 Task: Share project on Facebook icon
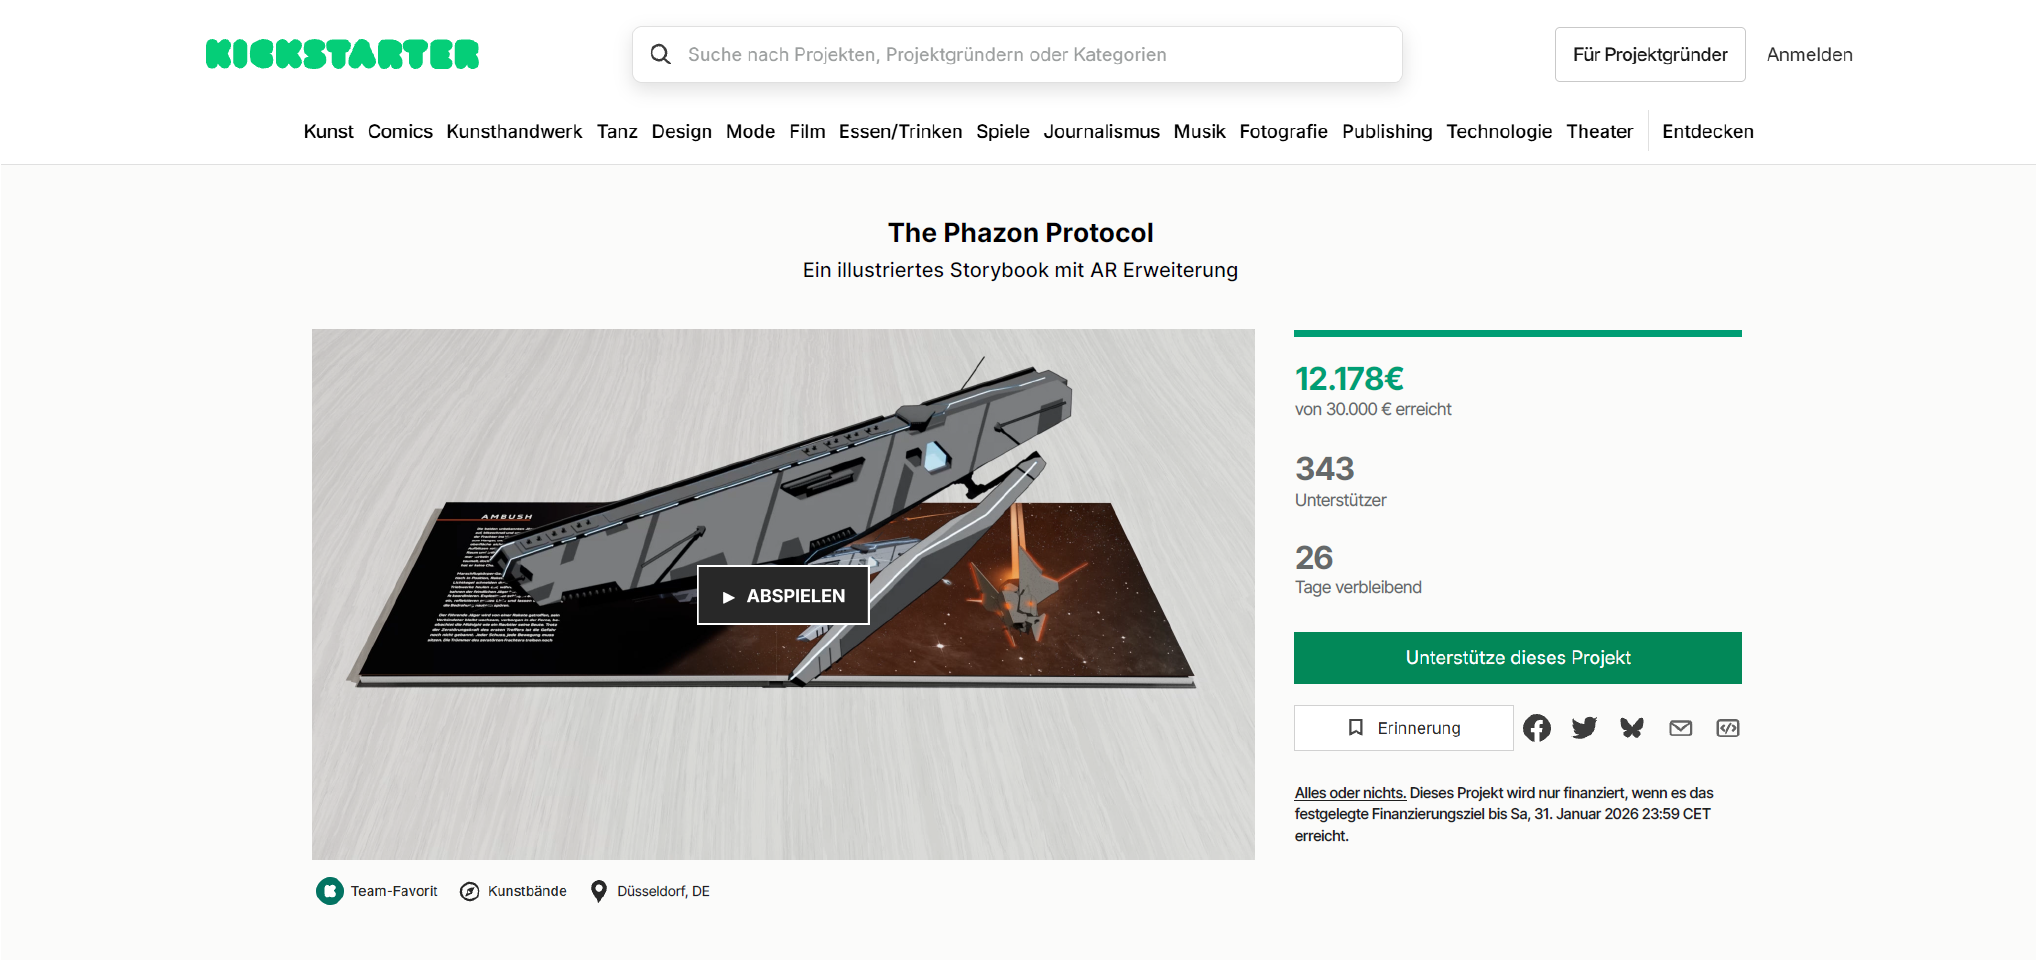coord(1537,728)
